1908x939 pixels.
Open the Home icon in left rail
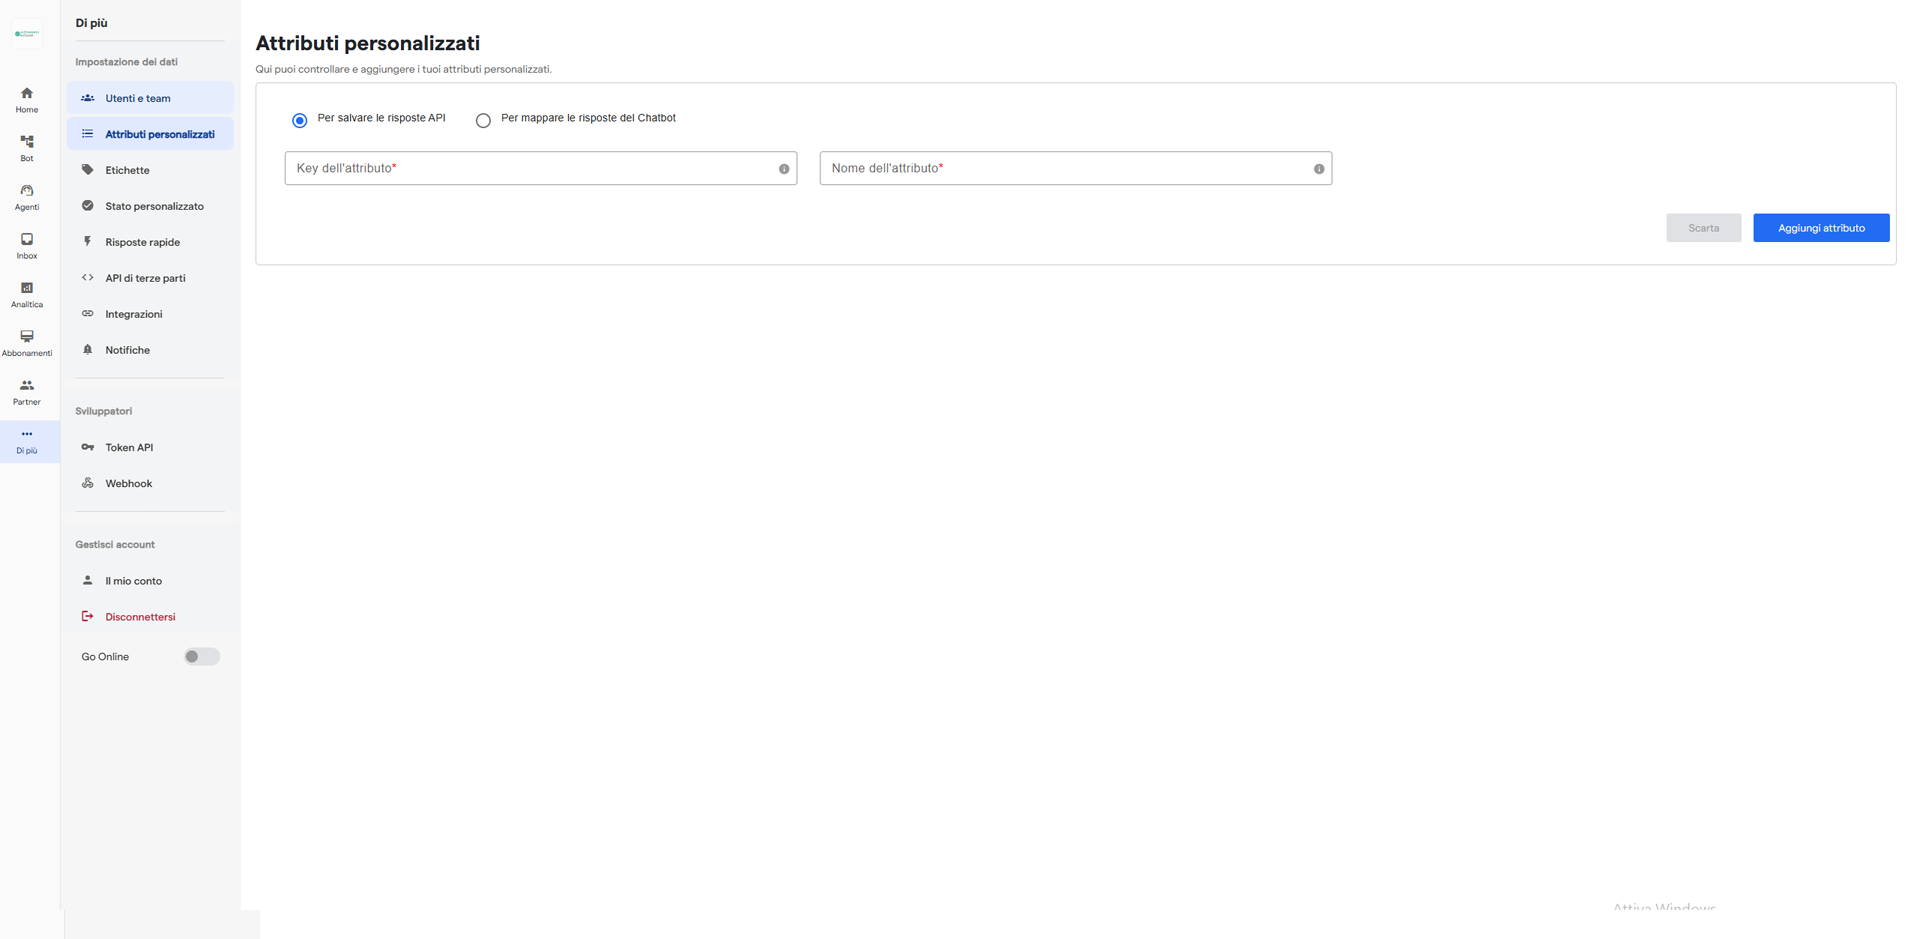[27, 94]
